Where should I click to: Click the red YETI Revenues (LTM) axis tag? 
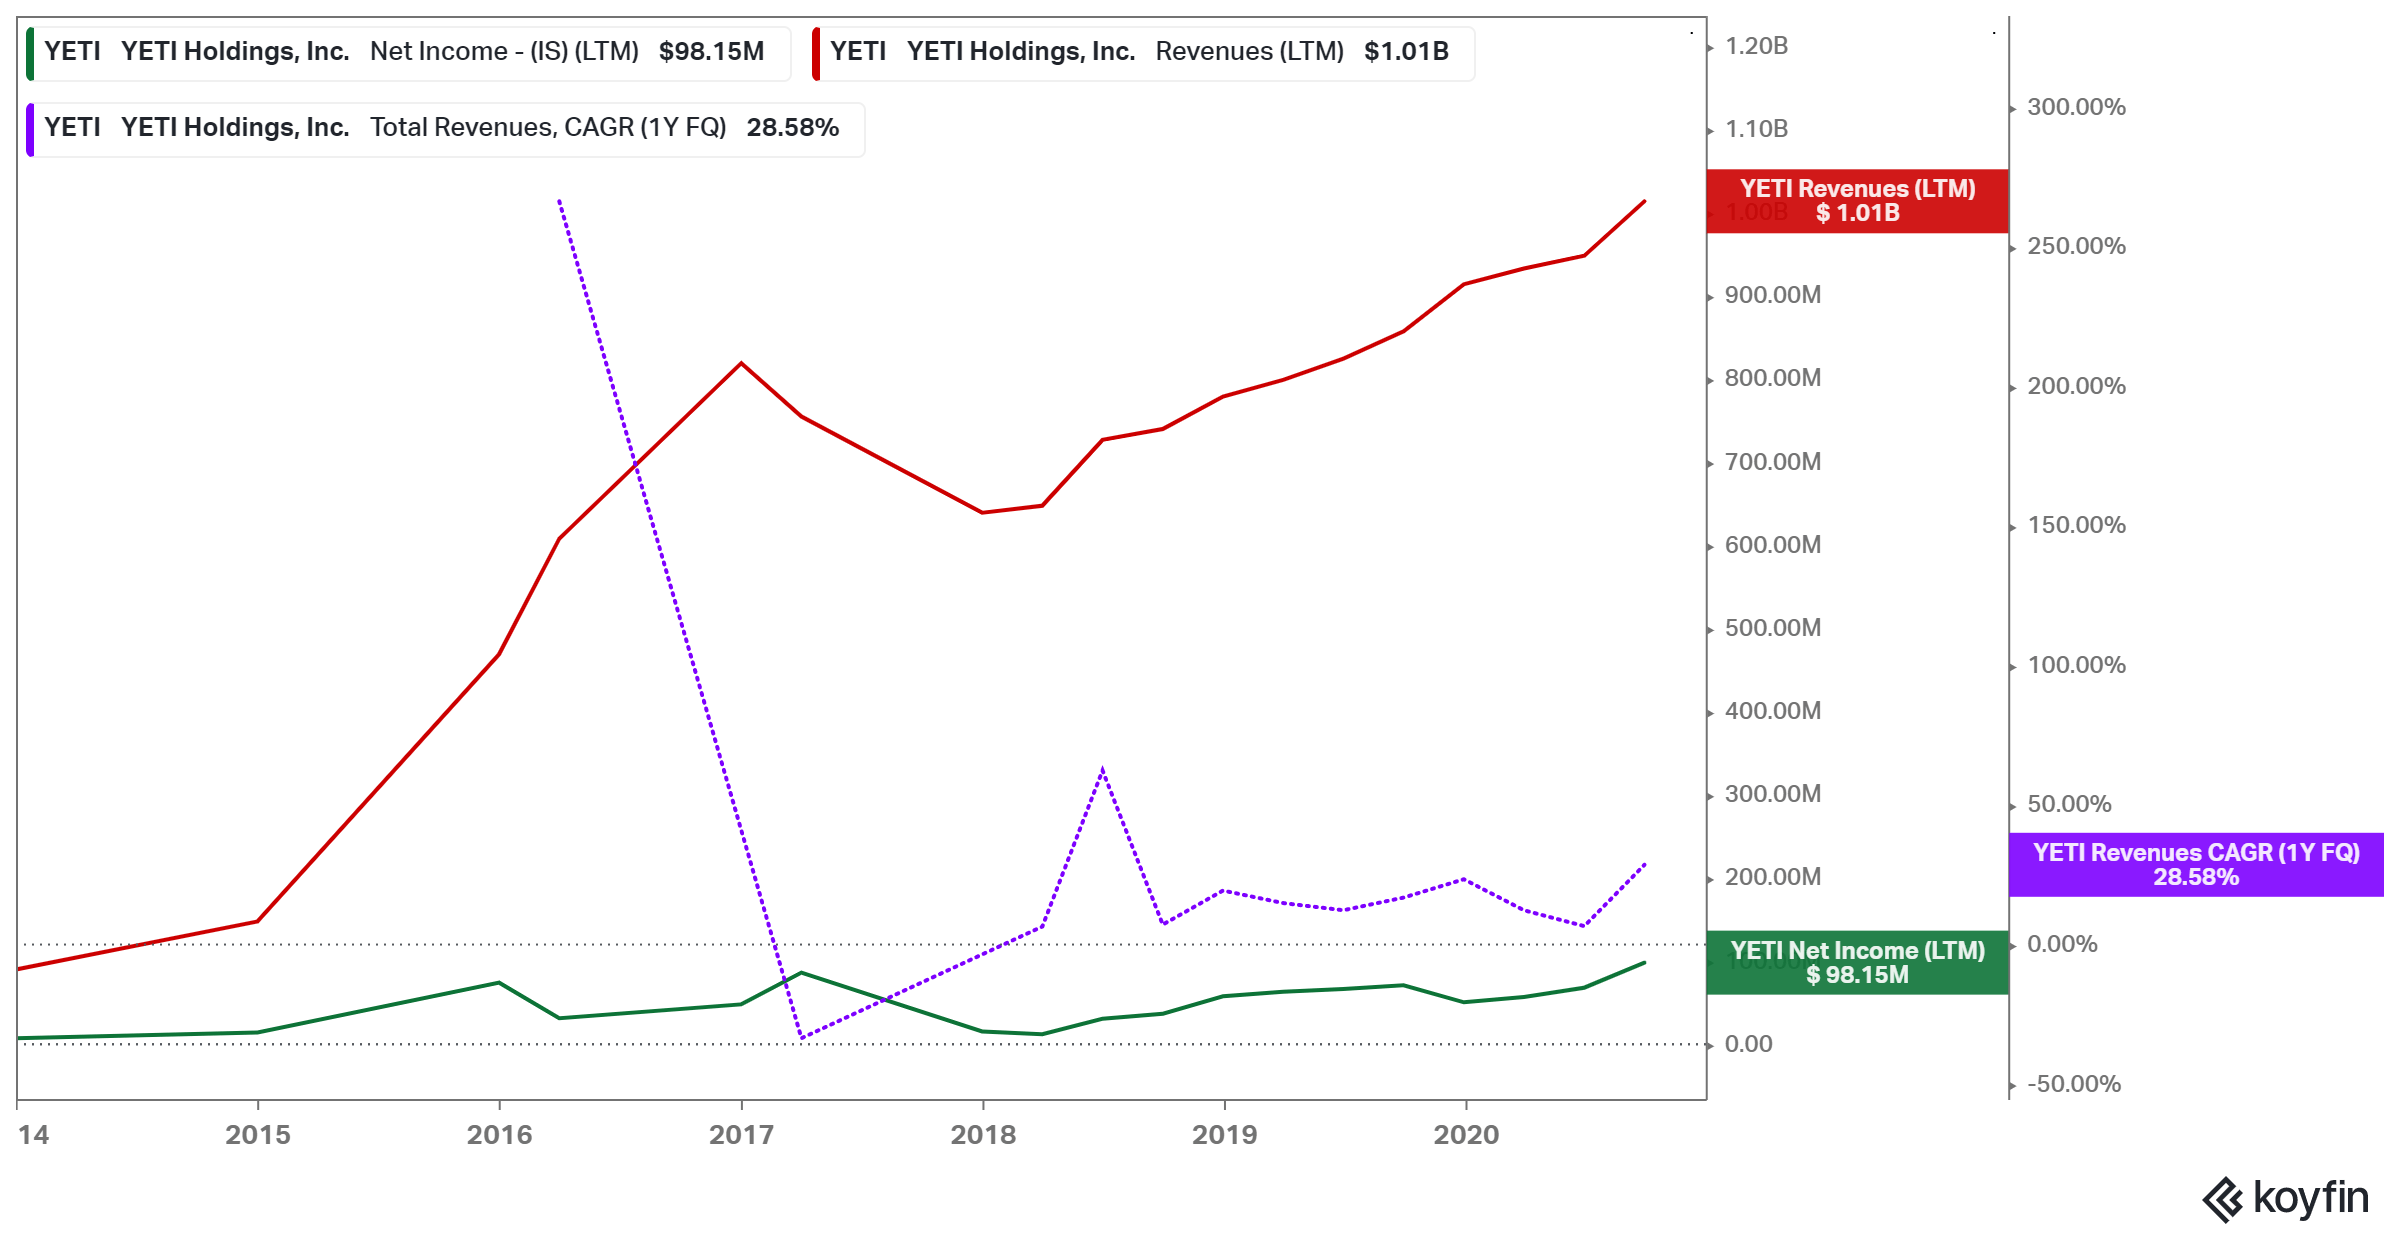coord(1857,201)
